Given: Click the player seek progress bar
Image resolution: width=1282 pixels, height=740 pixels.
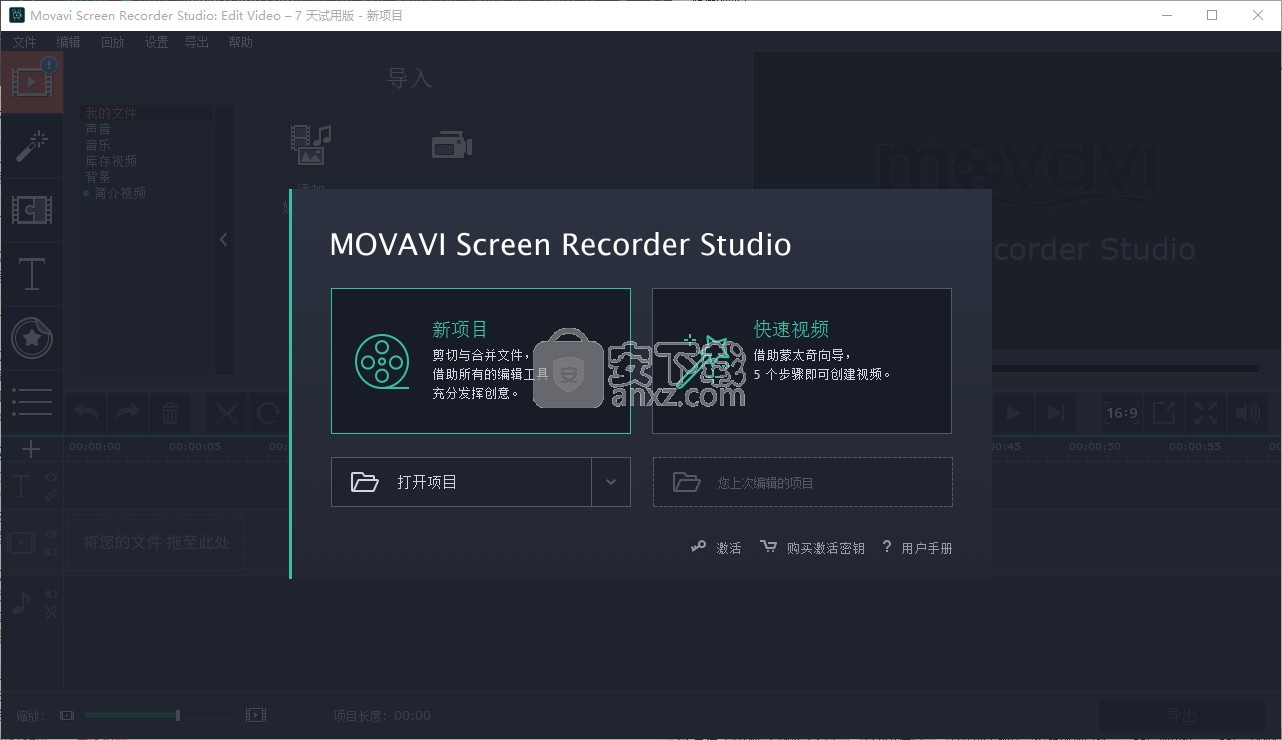Looking at the screenshot, I should (1125, 369).
